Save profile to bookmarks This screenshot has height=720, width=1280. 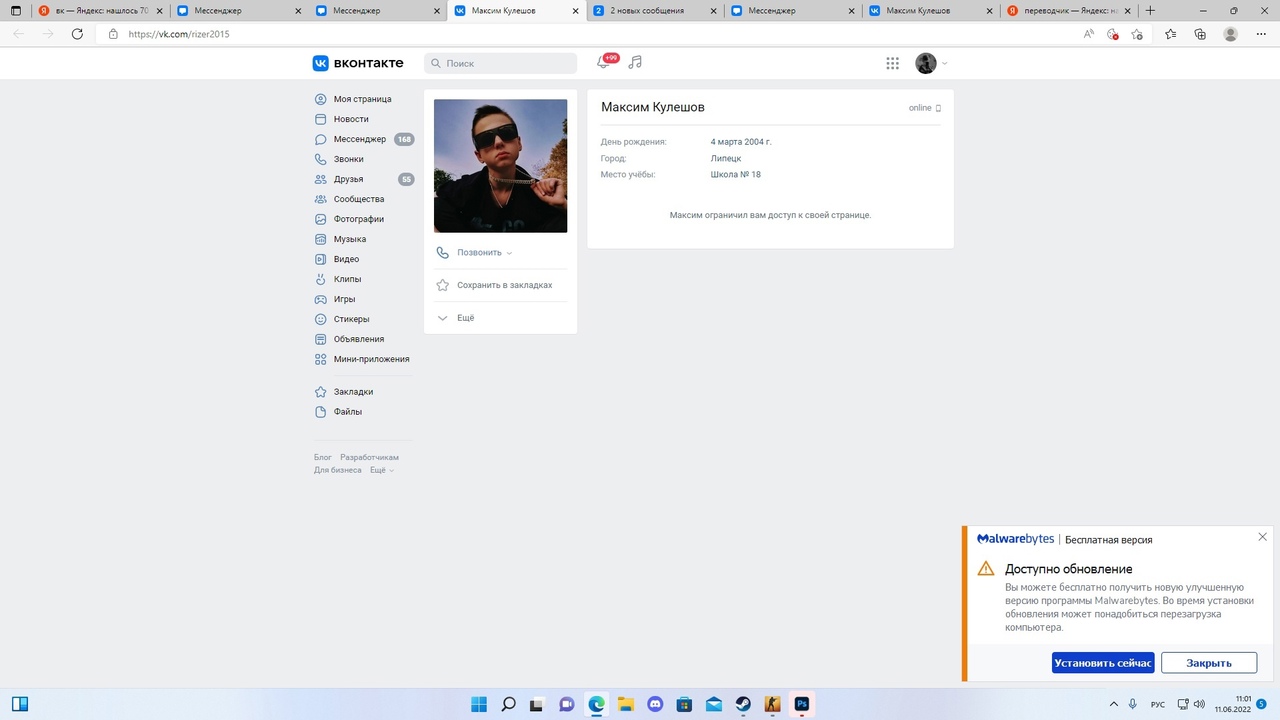pos(504,285)
